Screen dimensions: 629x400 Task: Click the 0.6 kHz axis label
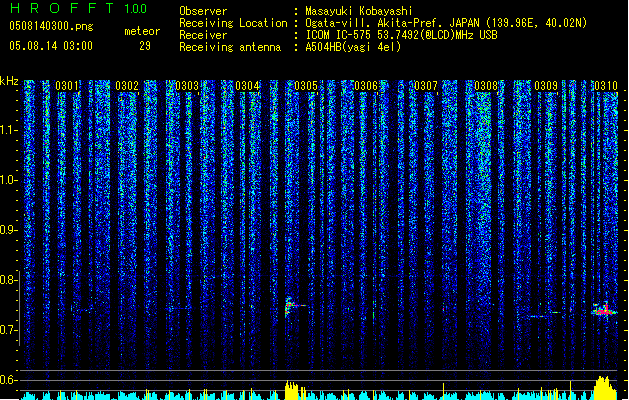(x=8, y=380)
